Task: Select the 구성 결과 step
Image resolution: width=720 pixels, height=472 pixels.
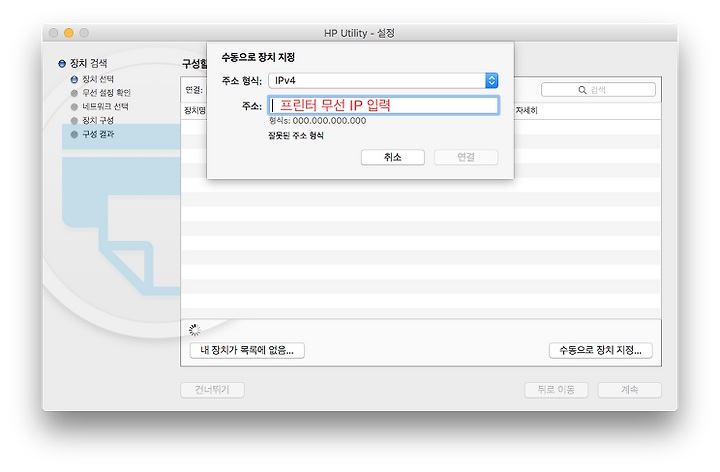Action: [92, 135]
